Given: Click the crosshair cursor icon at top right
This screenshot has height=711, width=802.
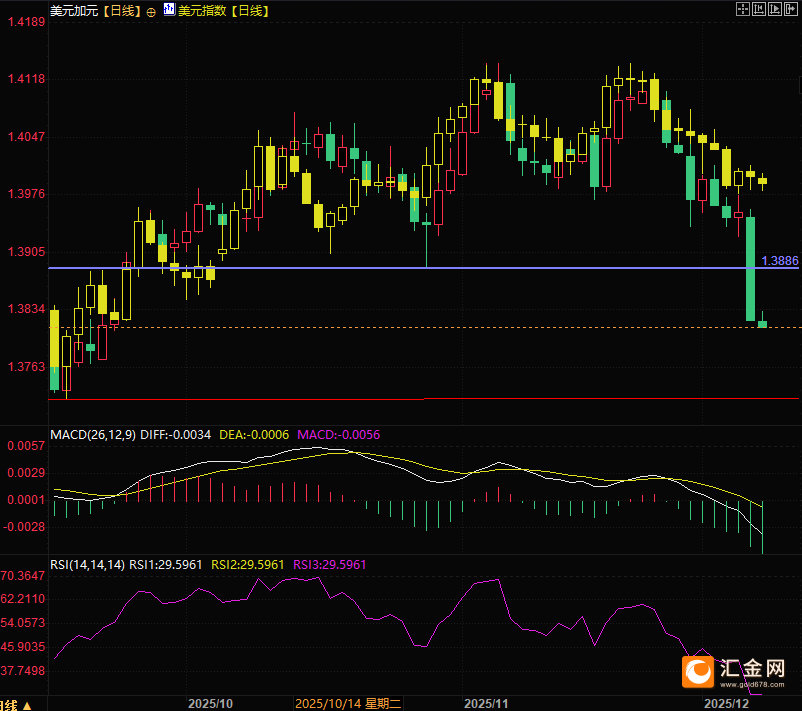Looking at the screenshot, I should coord(743,9).
